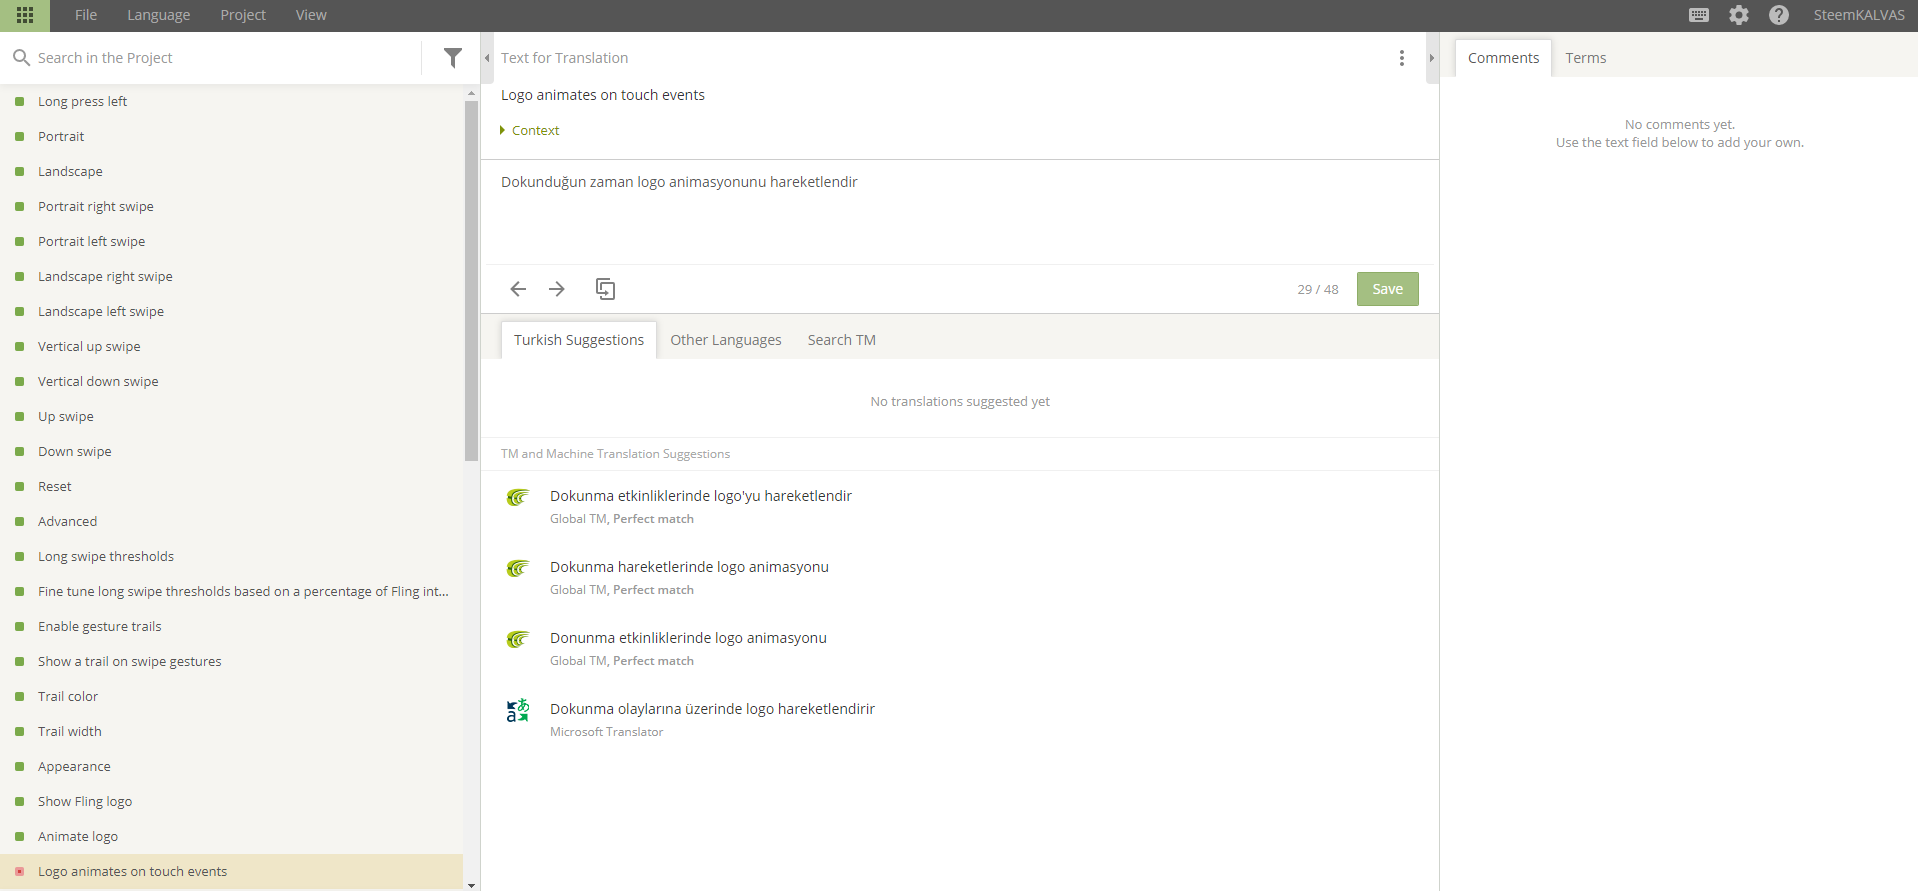
Task: Collapse the right comments panel arrow
Action: (x=1432, y=58)
